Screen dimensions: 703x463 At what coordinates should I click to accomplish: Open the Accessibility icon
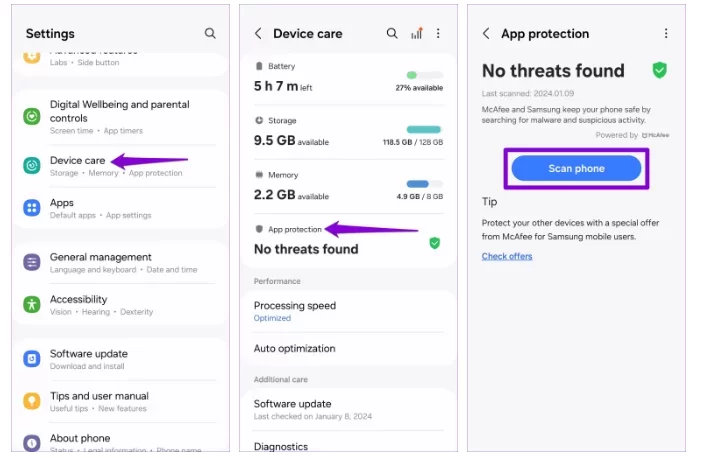click(32, 304)
